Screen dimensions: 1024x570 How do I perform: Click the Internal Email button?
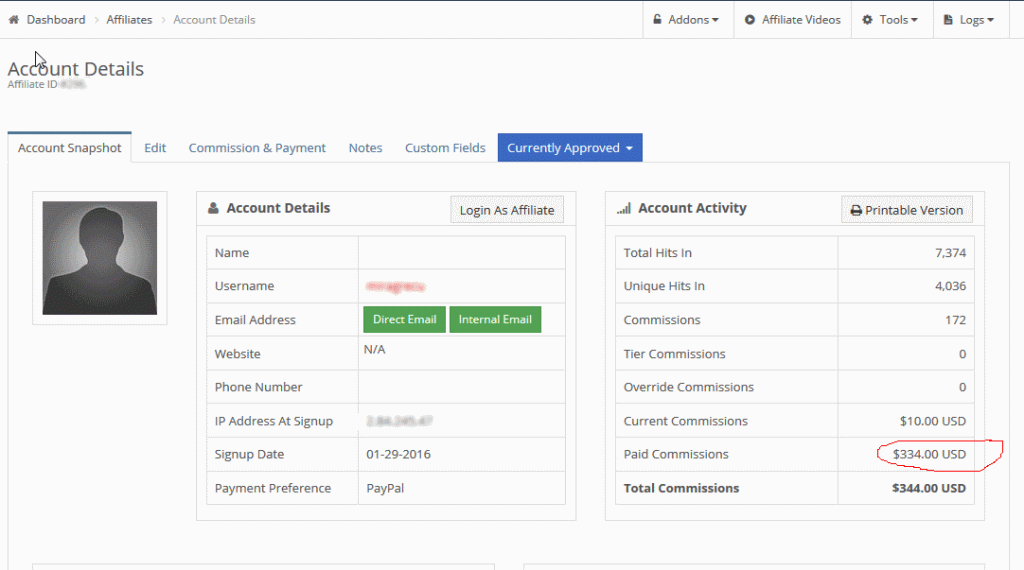coord(495,320)
